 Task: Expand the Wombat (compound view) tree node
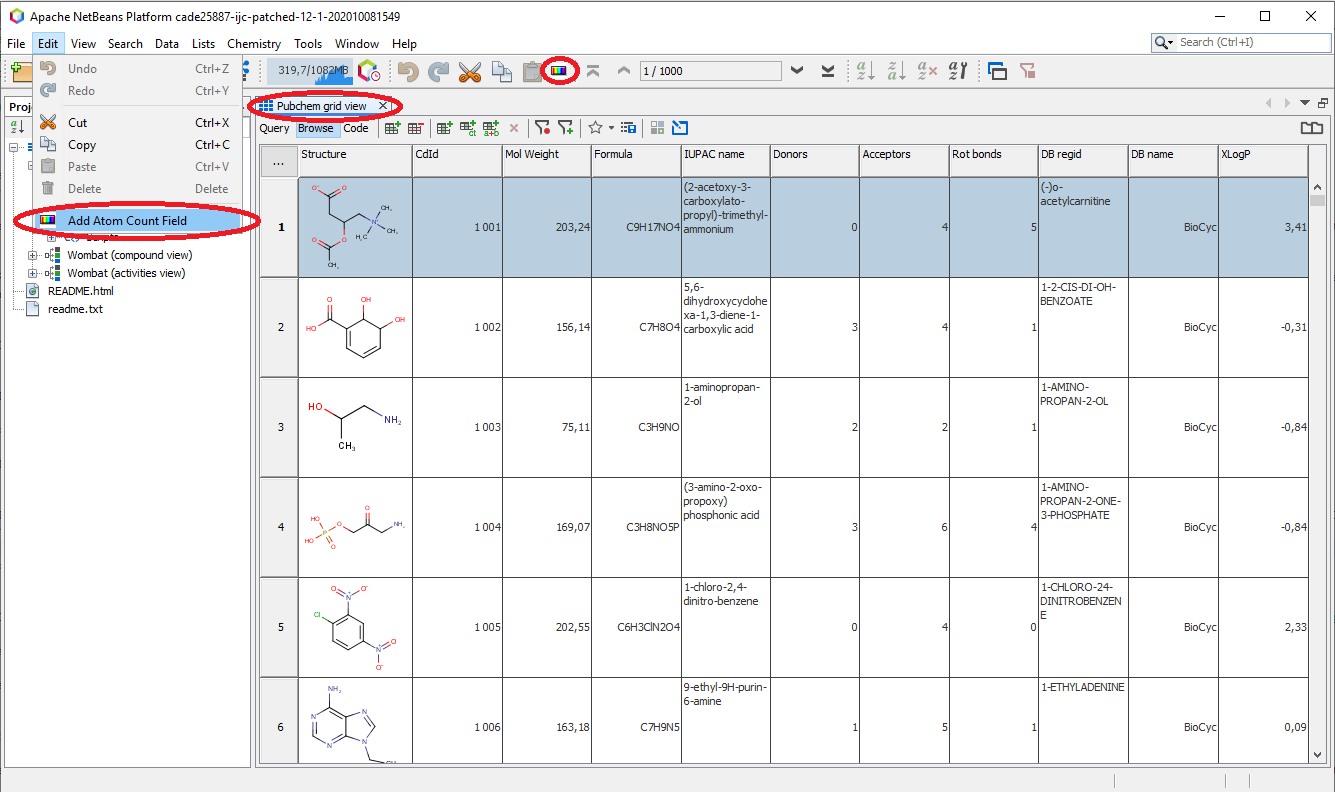point(33,255)
